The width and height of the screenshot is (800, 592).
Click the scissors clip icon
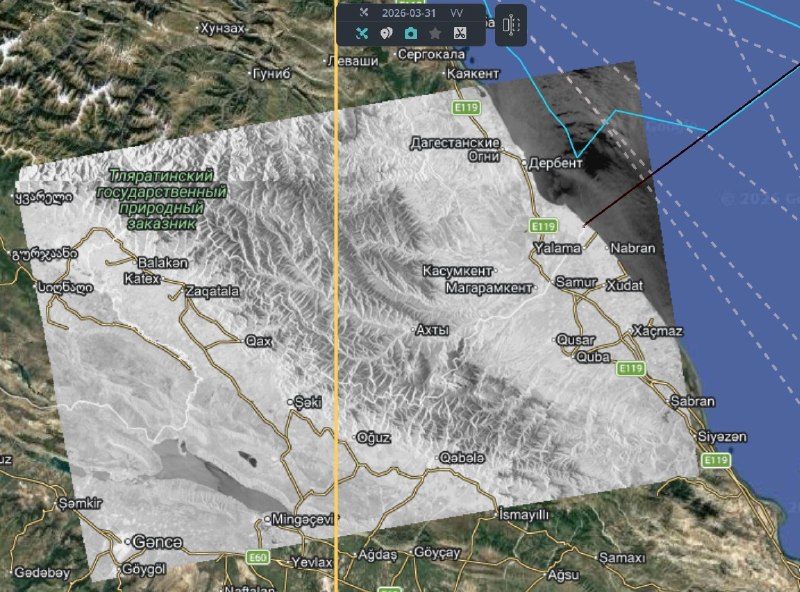(459, 33)
